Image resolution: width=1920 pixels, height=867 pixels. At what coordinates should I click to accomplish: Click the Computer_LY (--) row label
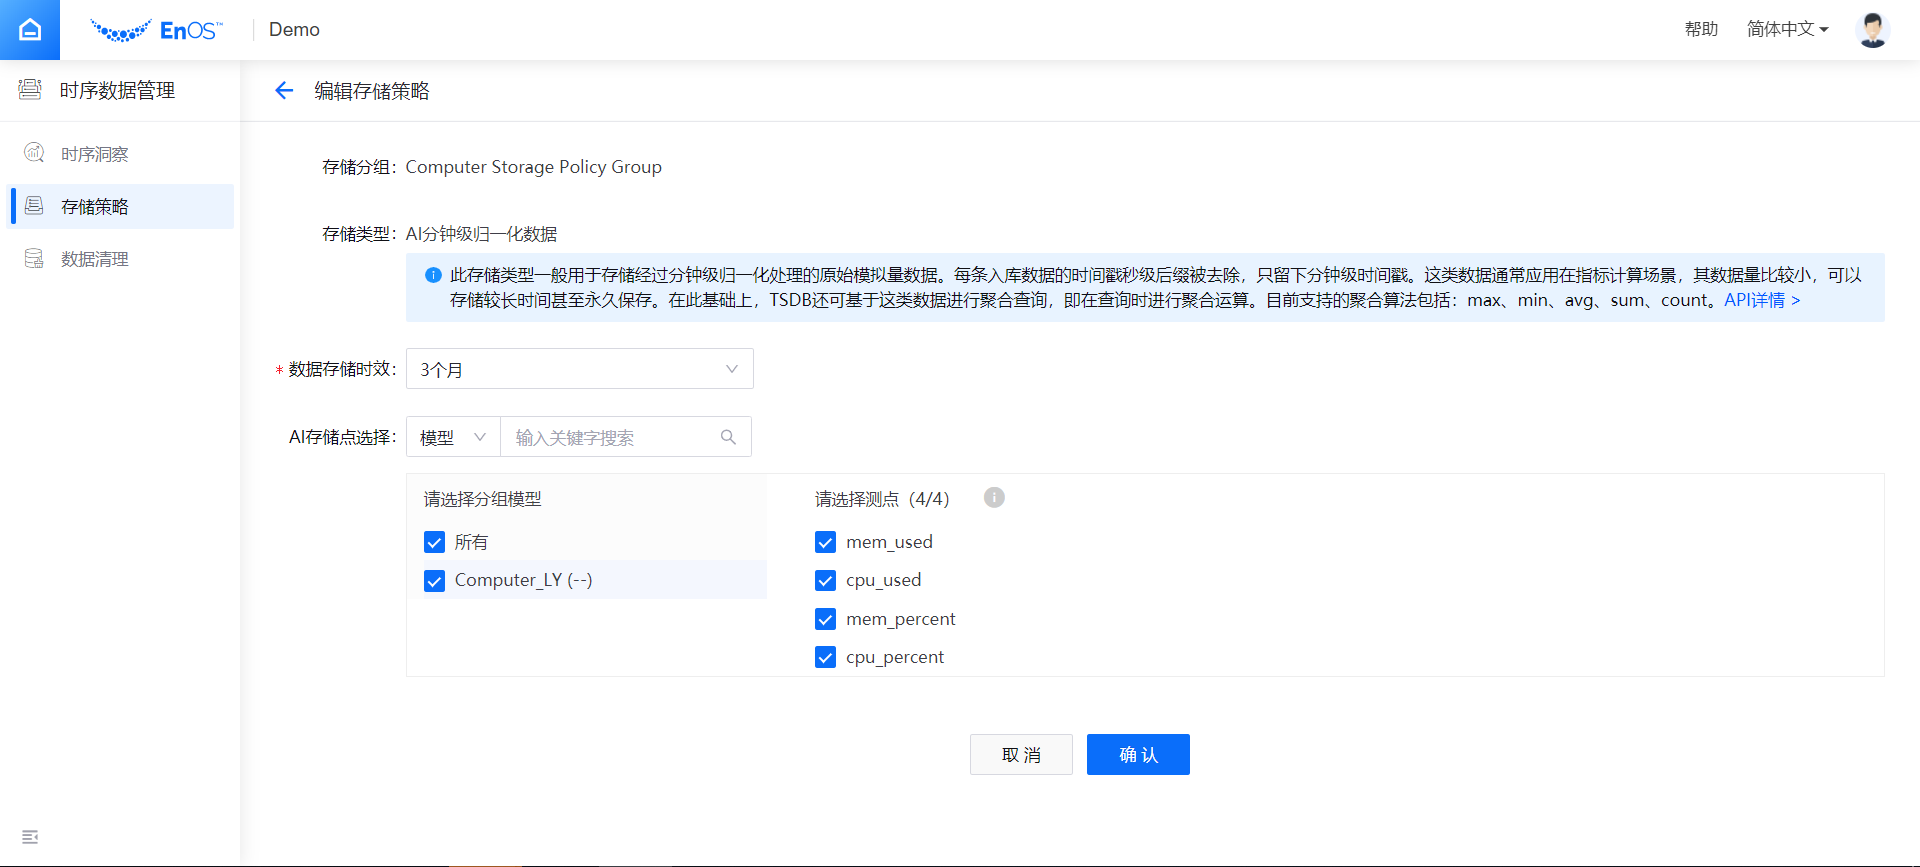tap(523, 580)
